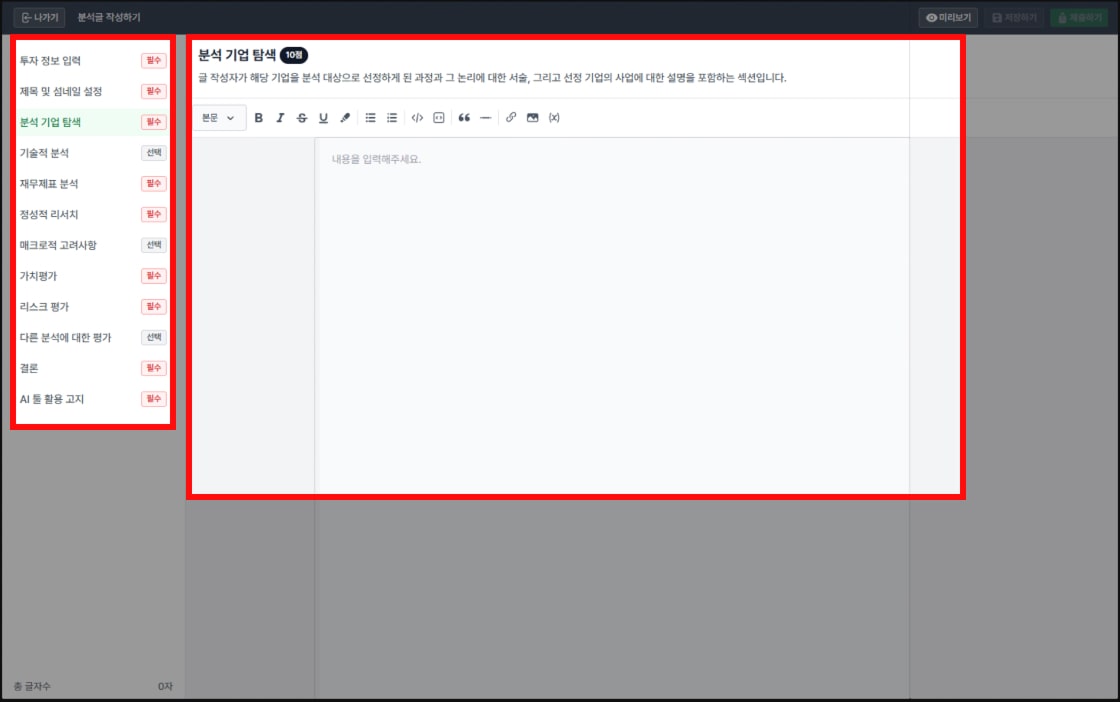Toggle bold formatting in the editor toolbar
Viewport: 1120px width, 702px height.
tap(259, 118)
